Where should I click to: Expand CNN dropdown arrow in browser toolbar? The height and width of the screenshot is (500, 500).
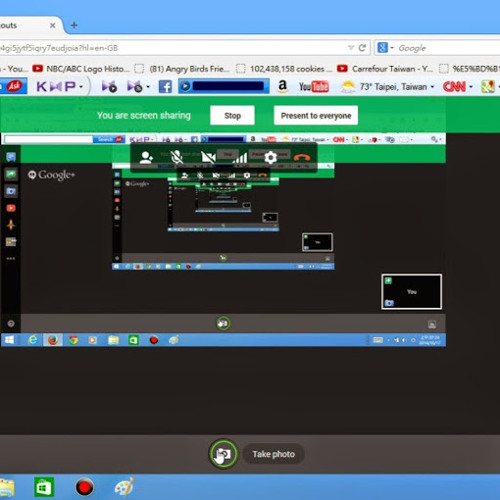click(471, 87)
